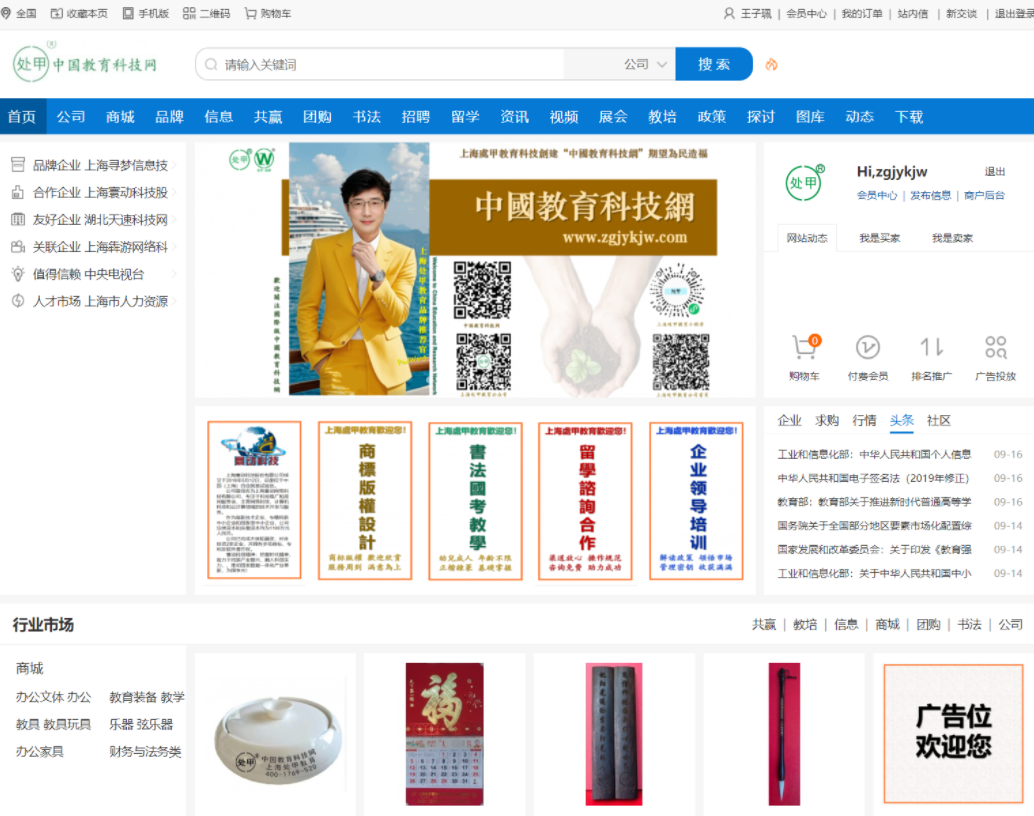Click the 值得信赖 lightbulb icon

click(x=18, y=274)
